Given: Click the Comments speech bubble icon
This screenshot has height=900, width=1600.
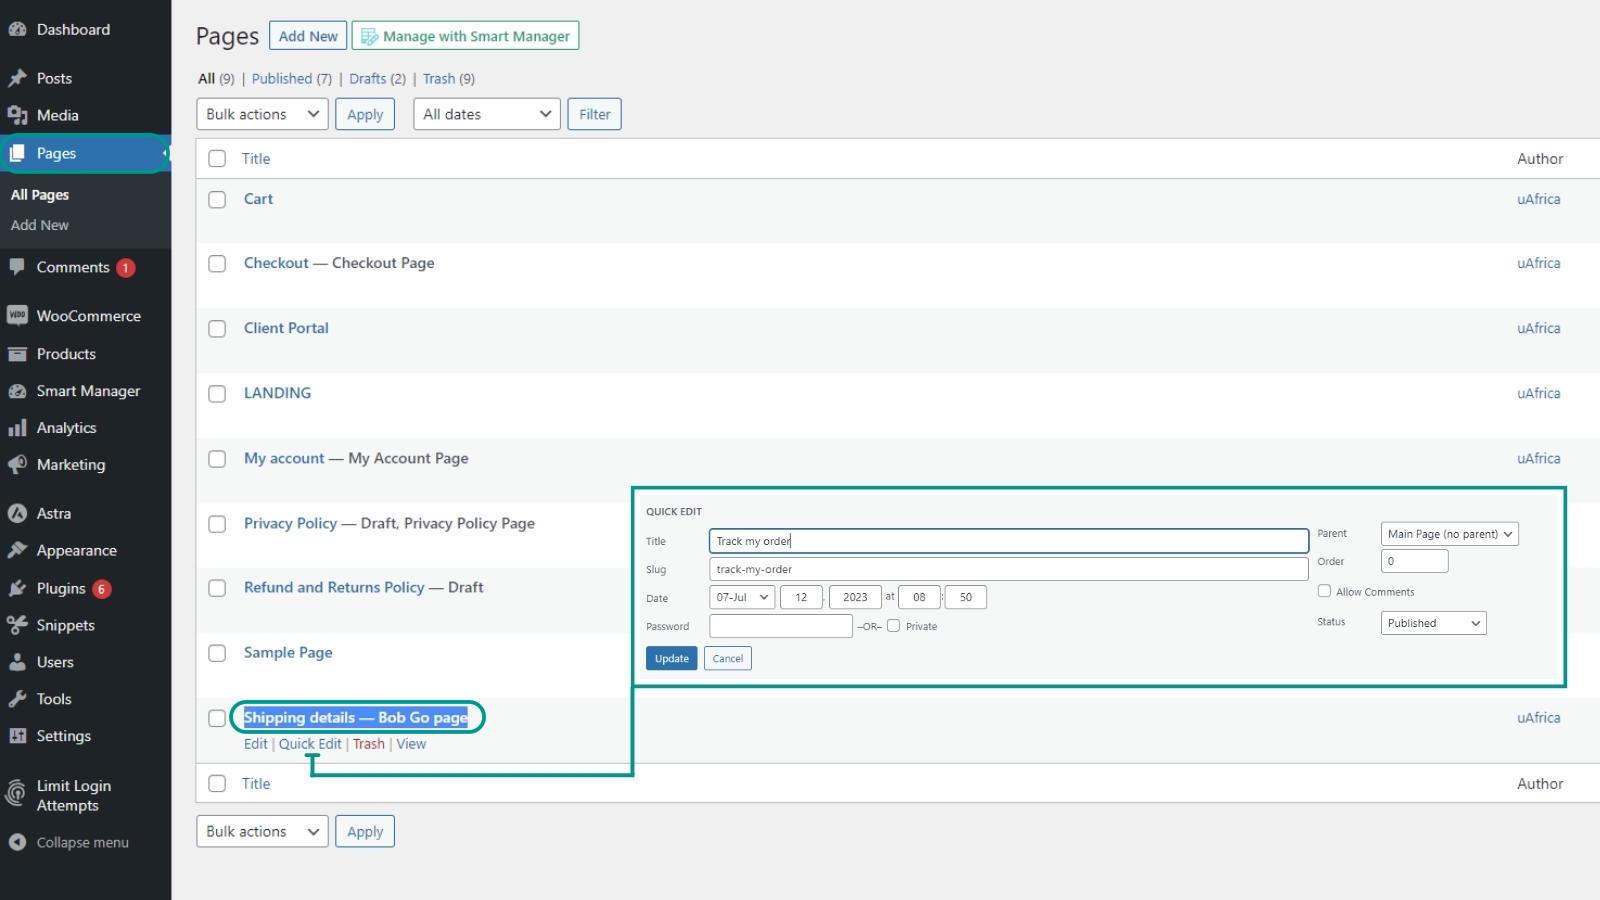Looking at the screenshot, I should [17, 267].
